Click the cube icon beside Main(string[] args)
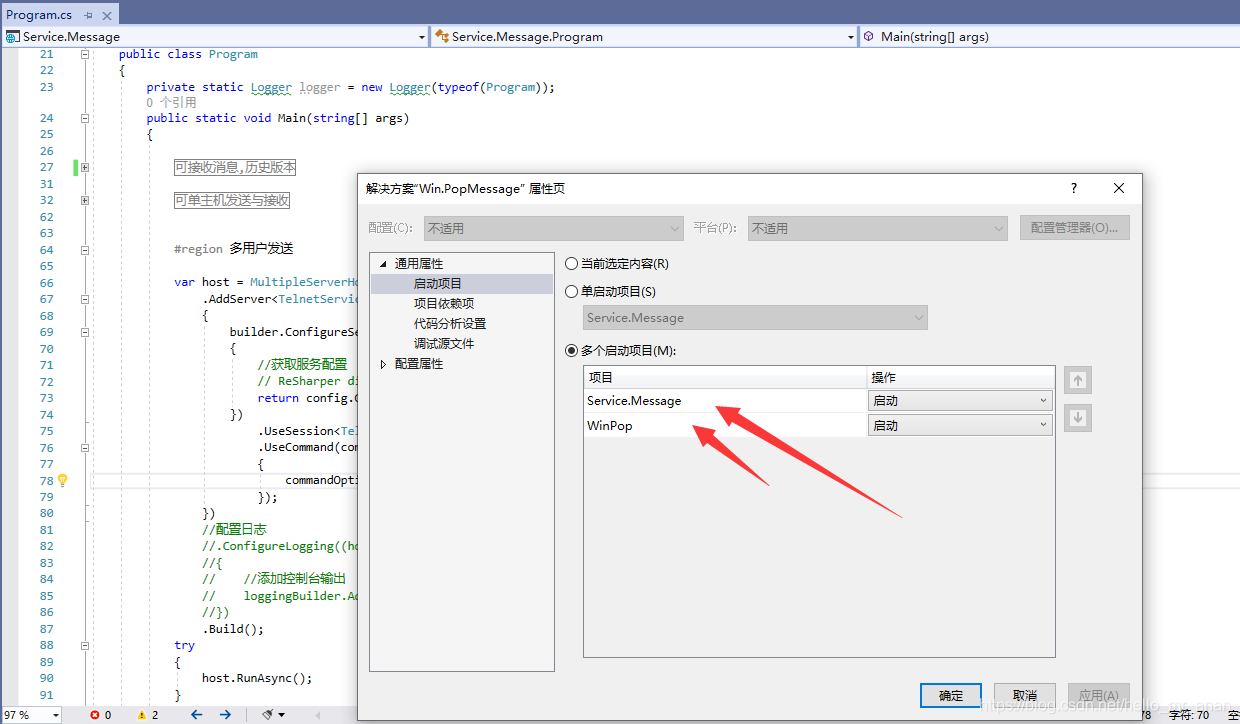The image size is (1240, 724). (868, 37)
